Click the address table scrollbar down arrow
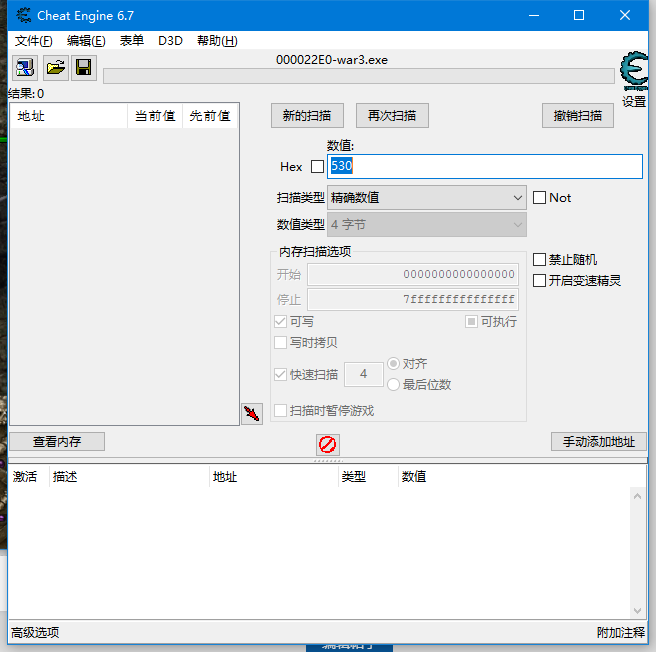Viewport: 656px width, 652px height. (x=638, y=611)
